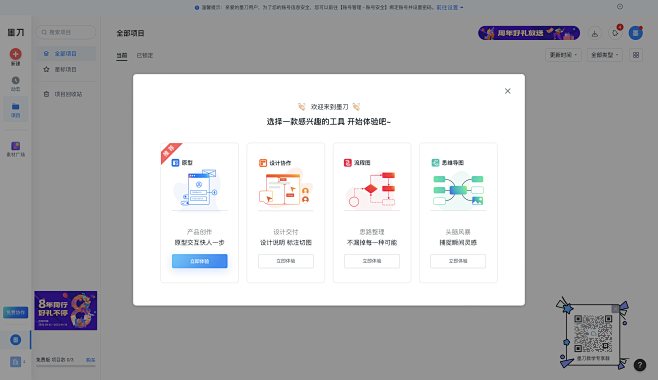
Task: Click the 思路整理 label on the 流程图 card
Action: click(x=372, y=232)
